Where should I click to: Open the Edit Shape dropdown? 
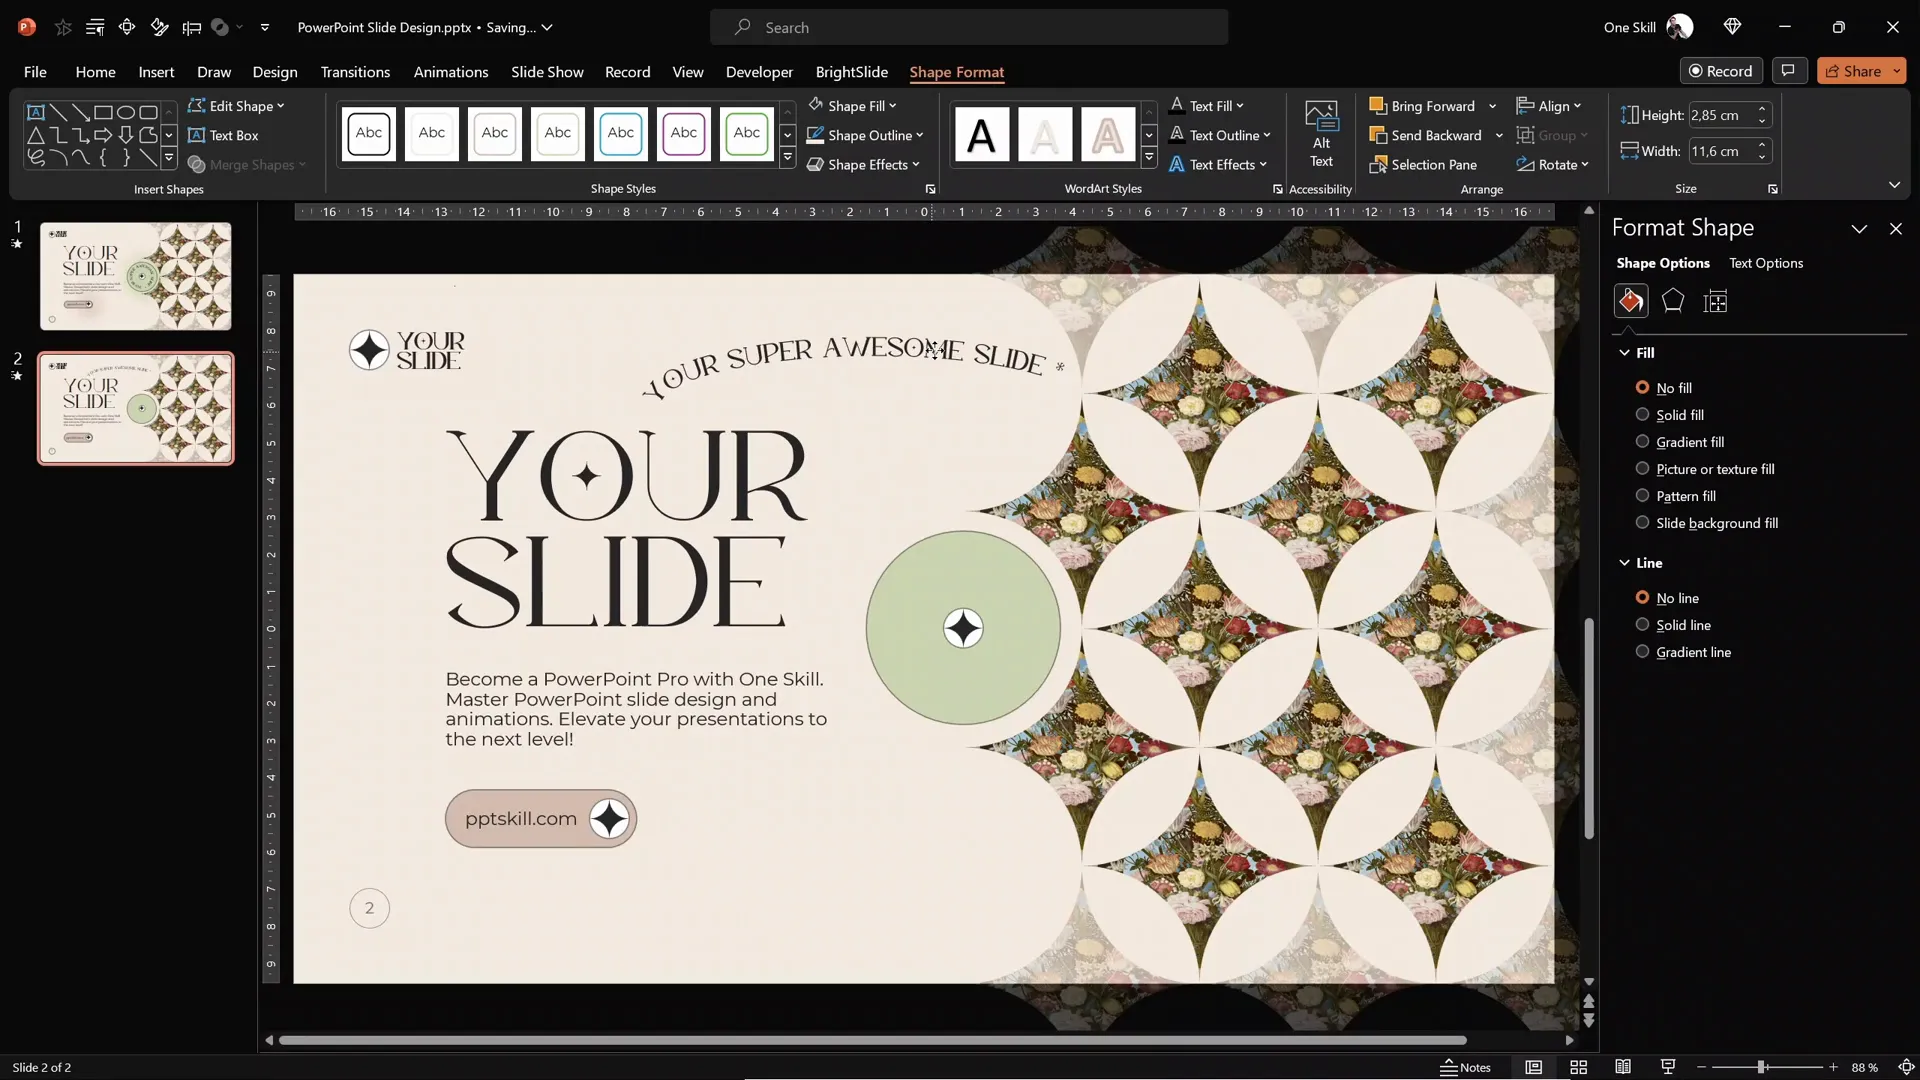click(x=236, y=106)
